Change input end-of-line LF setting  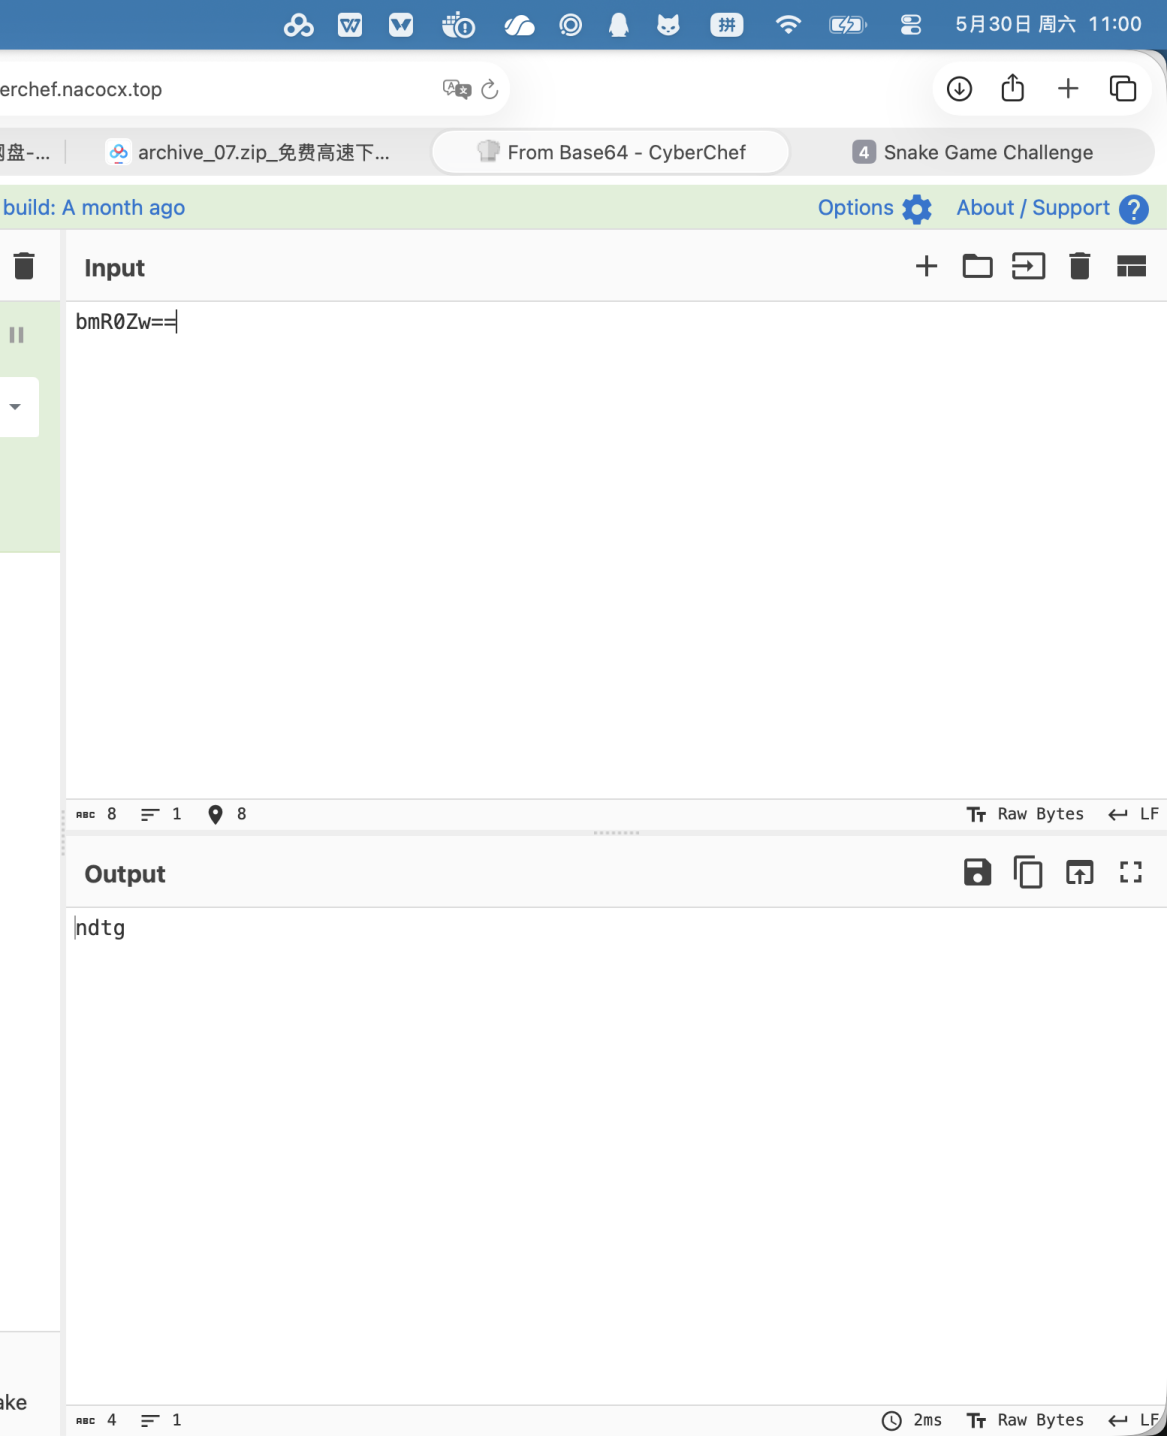(x=1133, y=814)
